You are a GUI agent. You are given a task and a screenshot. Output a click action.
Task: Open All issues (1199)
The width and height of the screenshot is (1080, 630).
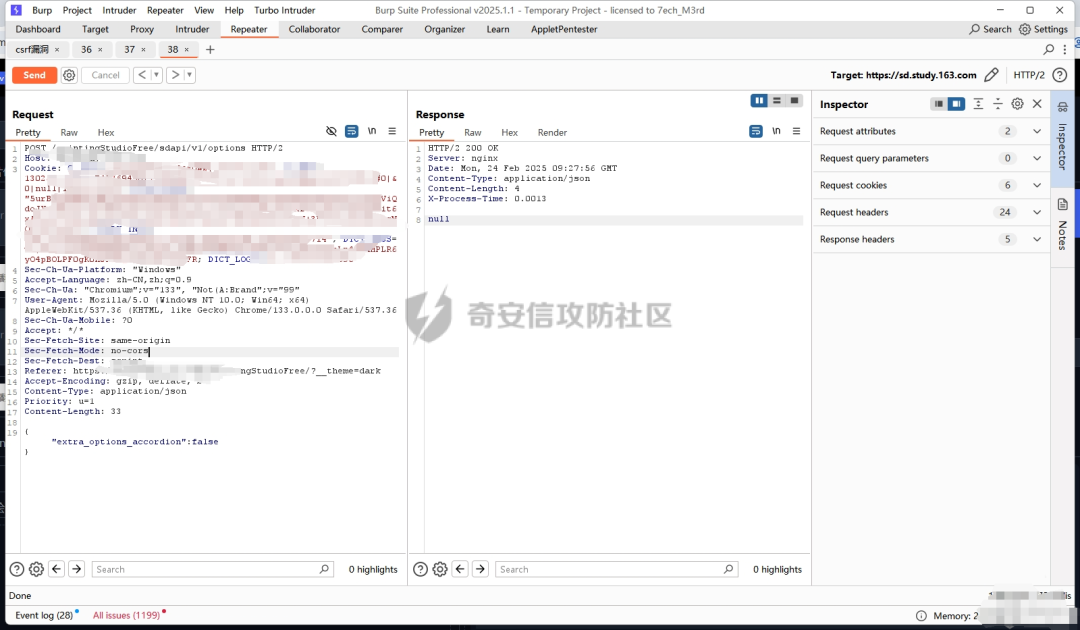(x=127, y=616)
